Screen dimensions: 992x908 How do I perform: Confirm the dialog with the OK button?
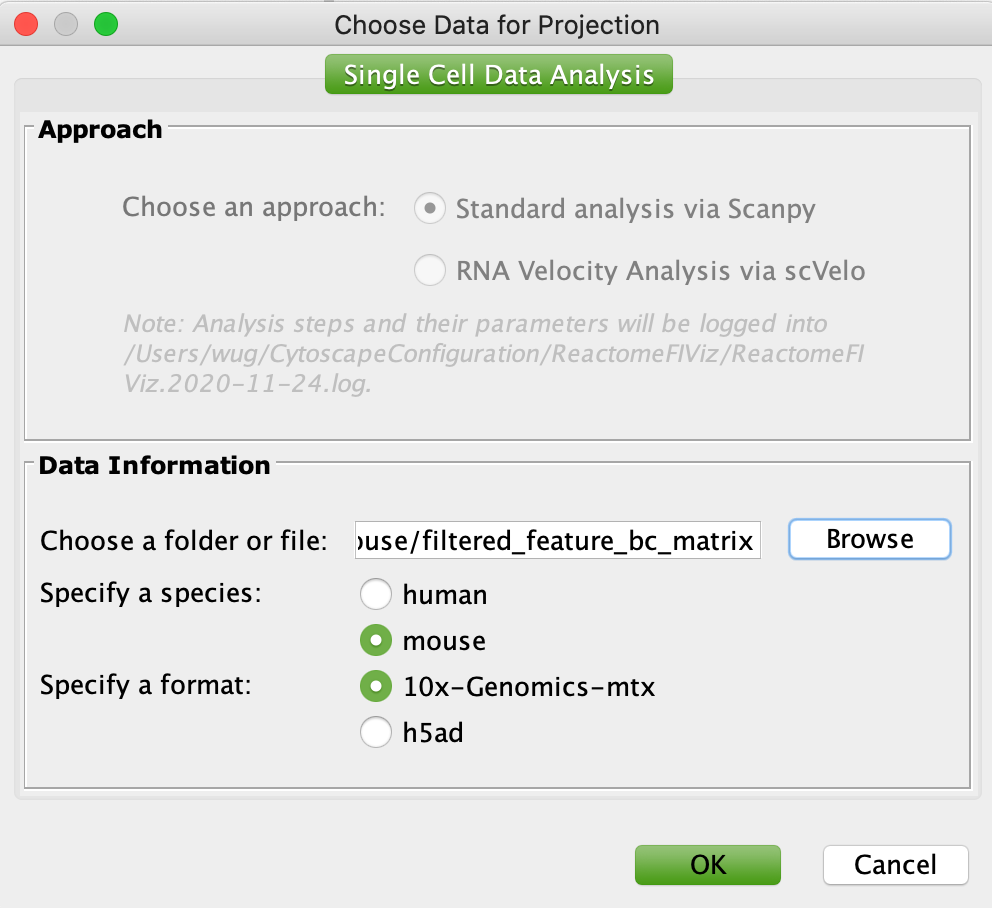click(708, 864)
